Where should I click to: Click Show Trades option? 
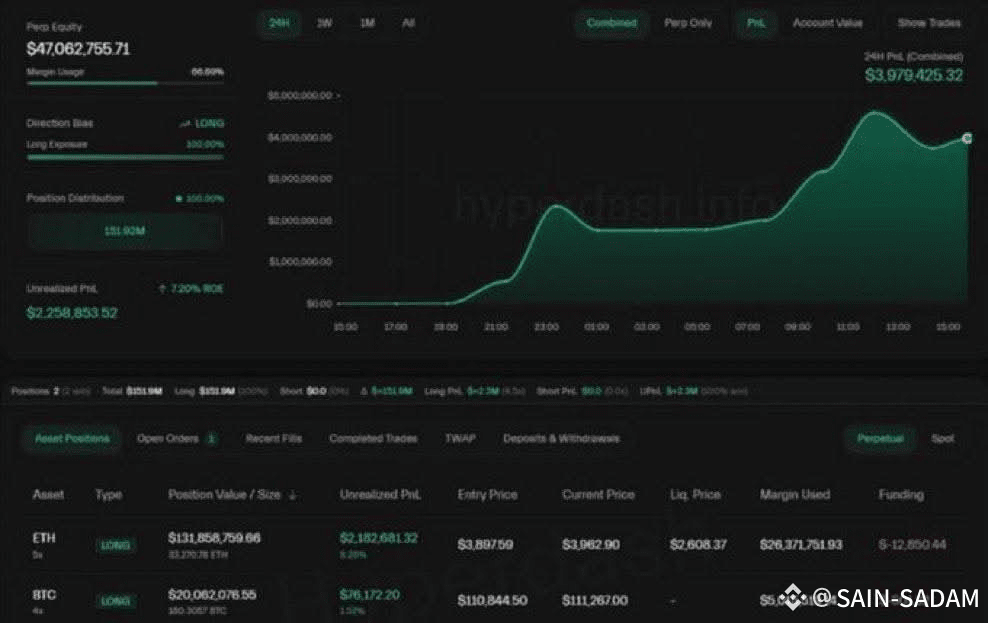click(929, 23)
